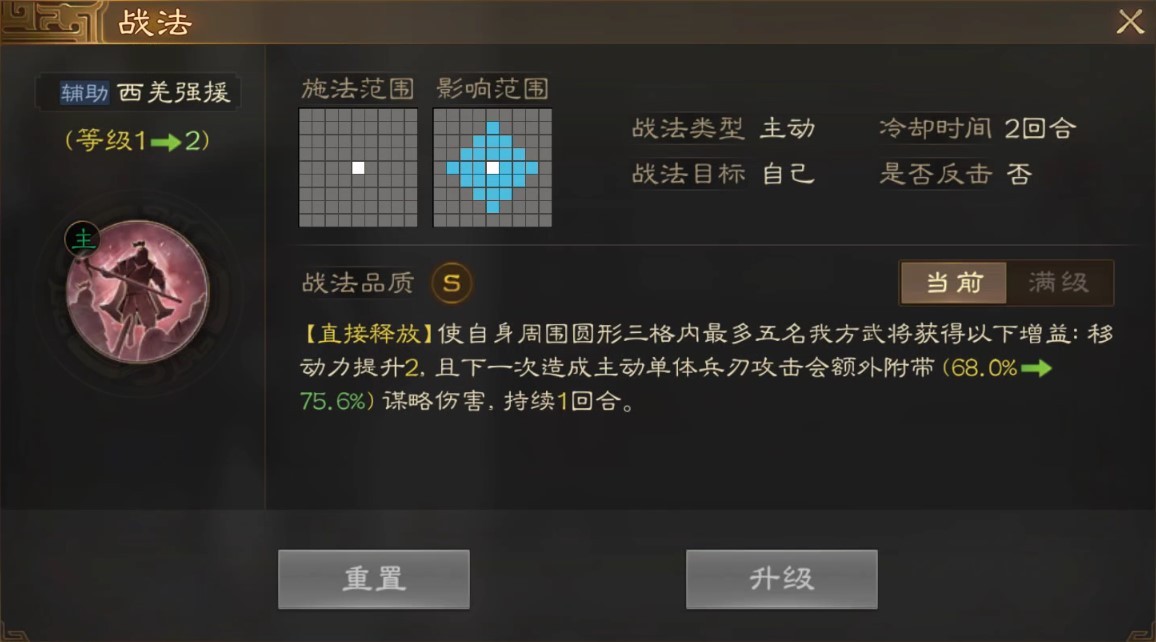Click the 施法范围 cast range grid
Screen dimensions: 1156x642
[358, 167]
